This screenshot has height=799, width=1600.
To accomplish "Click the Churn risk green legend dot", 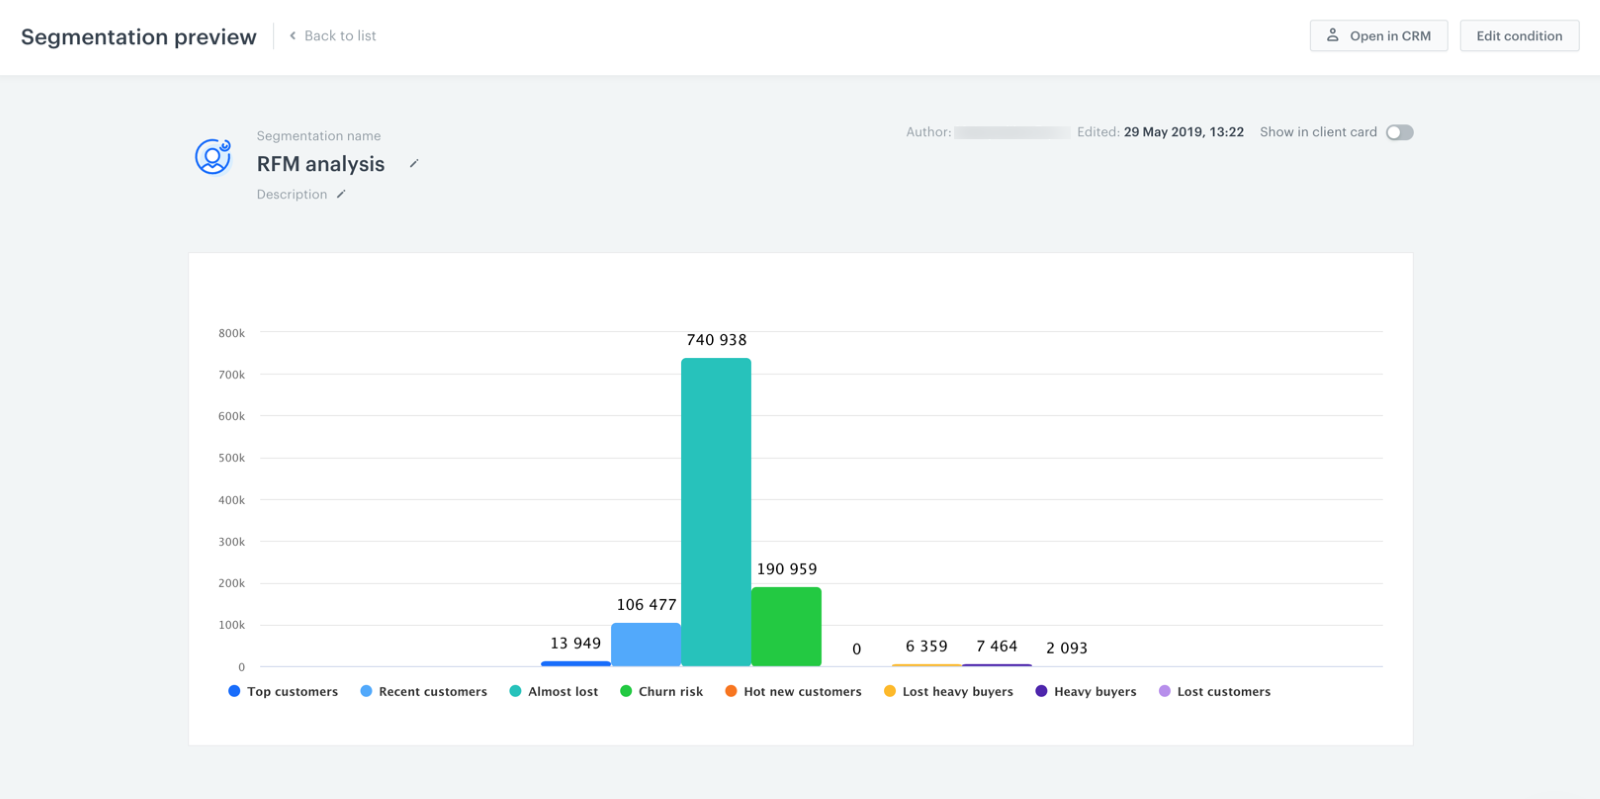I will pos(626,691).
